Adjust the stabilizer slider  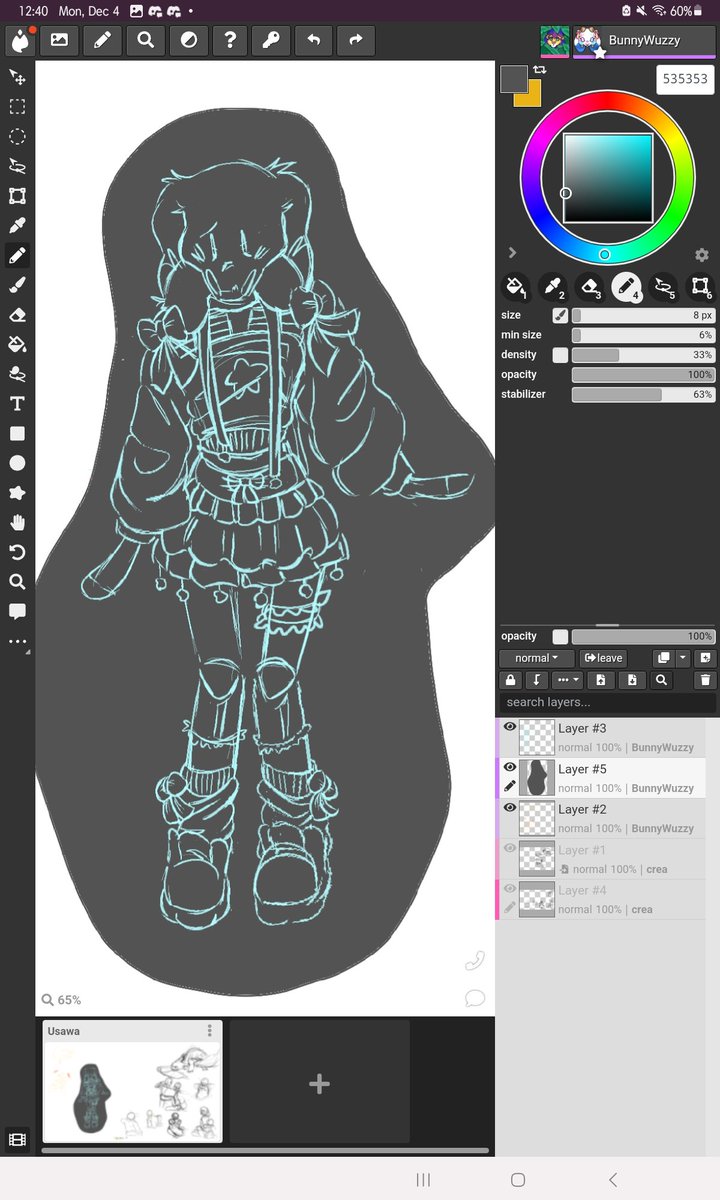[644, 395]
